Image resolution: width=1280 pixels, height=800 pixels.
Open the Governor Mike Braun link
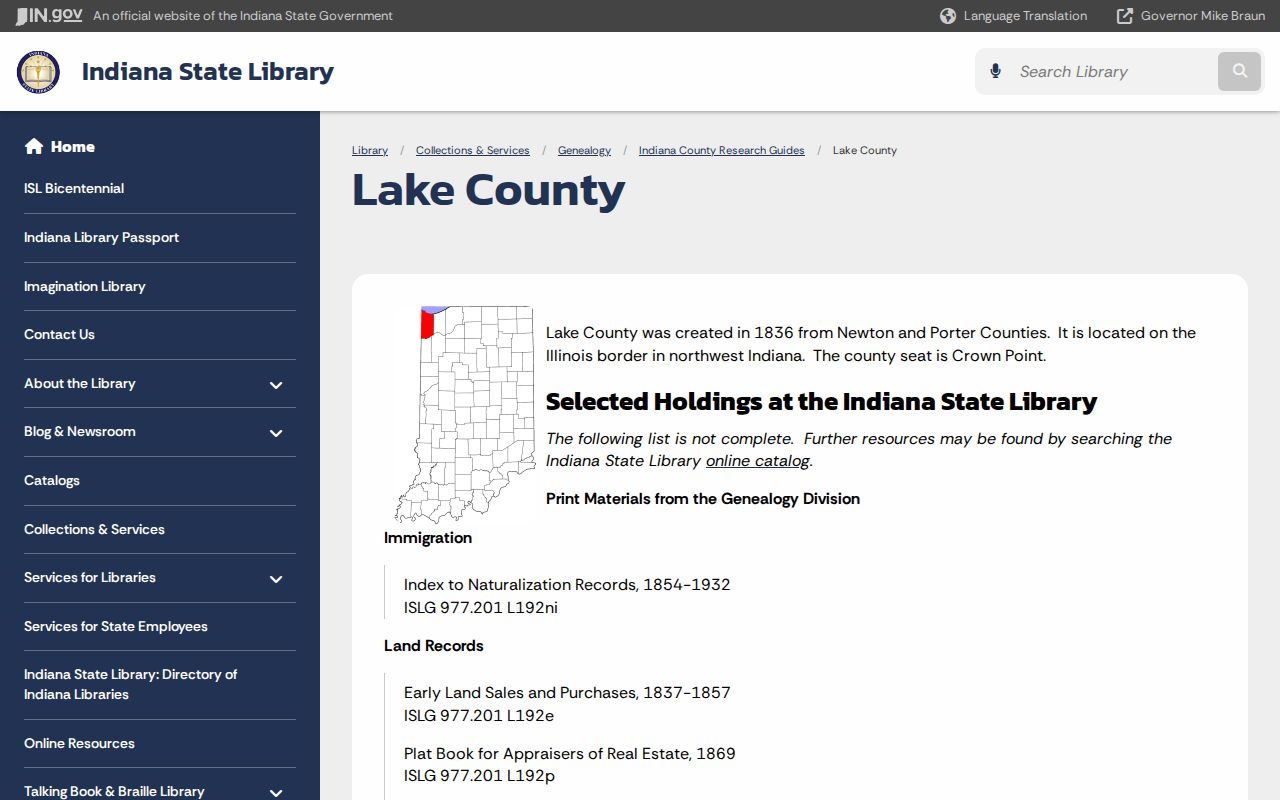(1203, 16)
